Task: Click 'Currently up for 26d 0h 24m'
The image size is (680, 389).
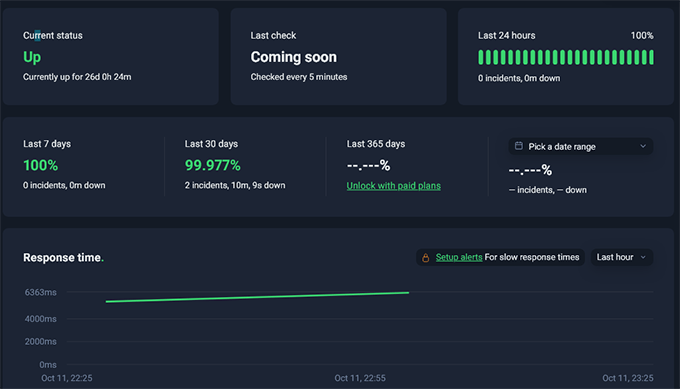Action: point(77,77)
